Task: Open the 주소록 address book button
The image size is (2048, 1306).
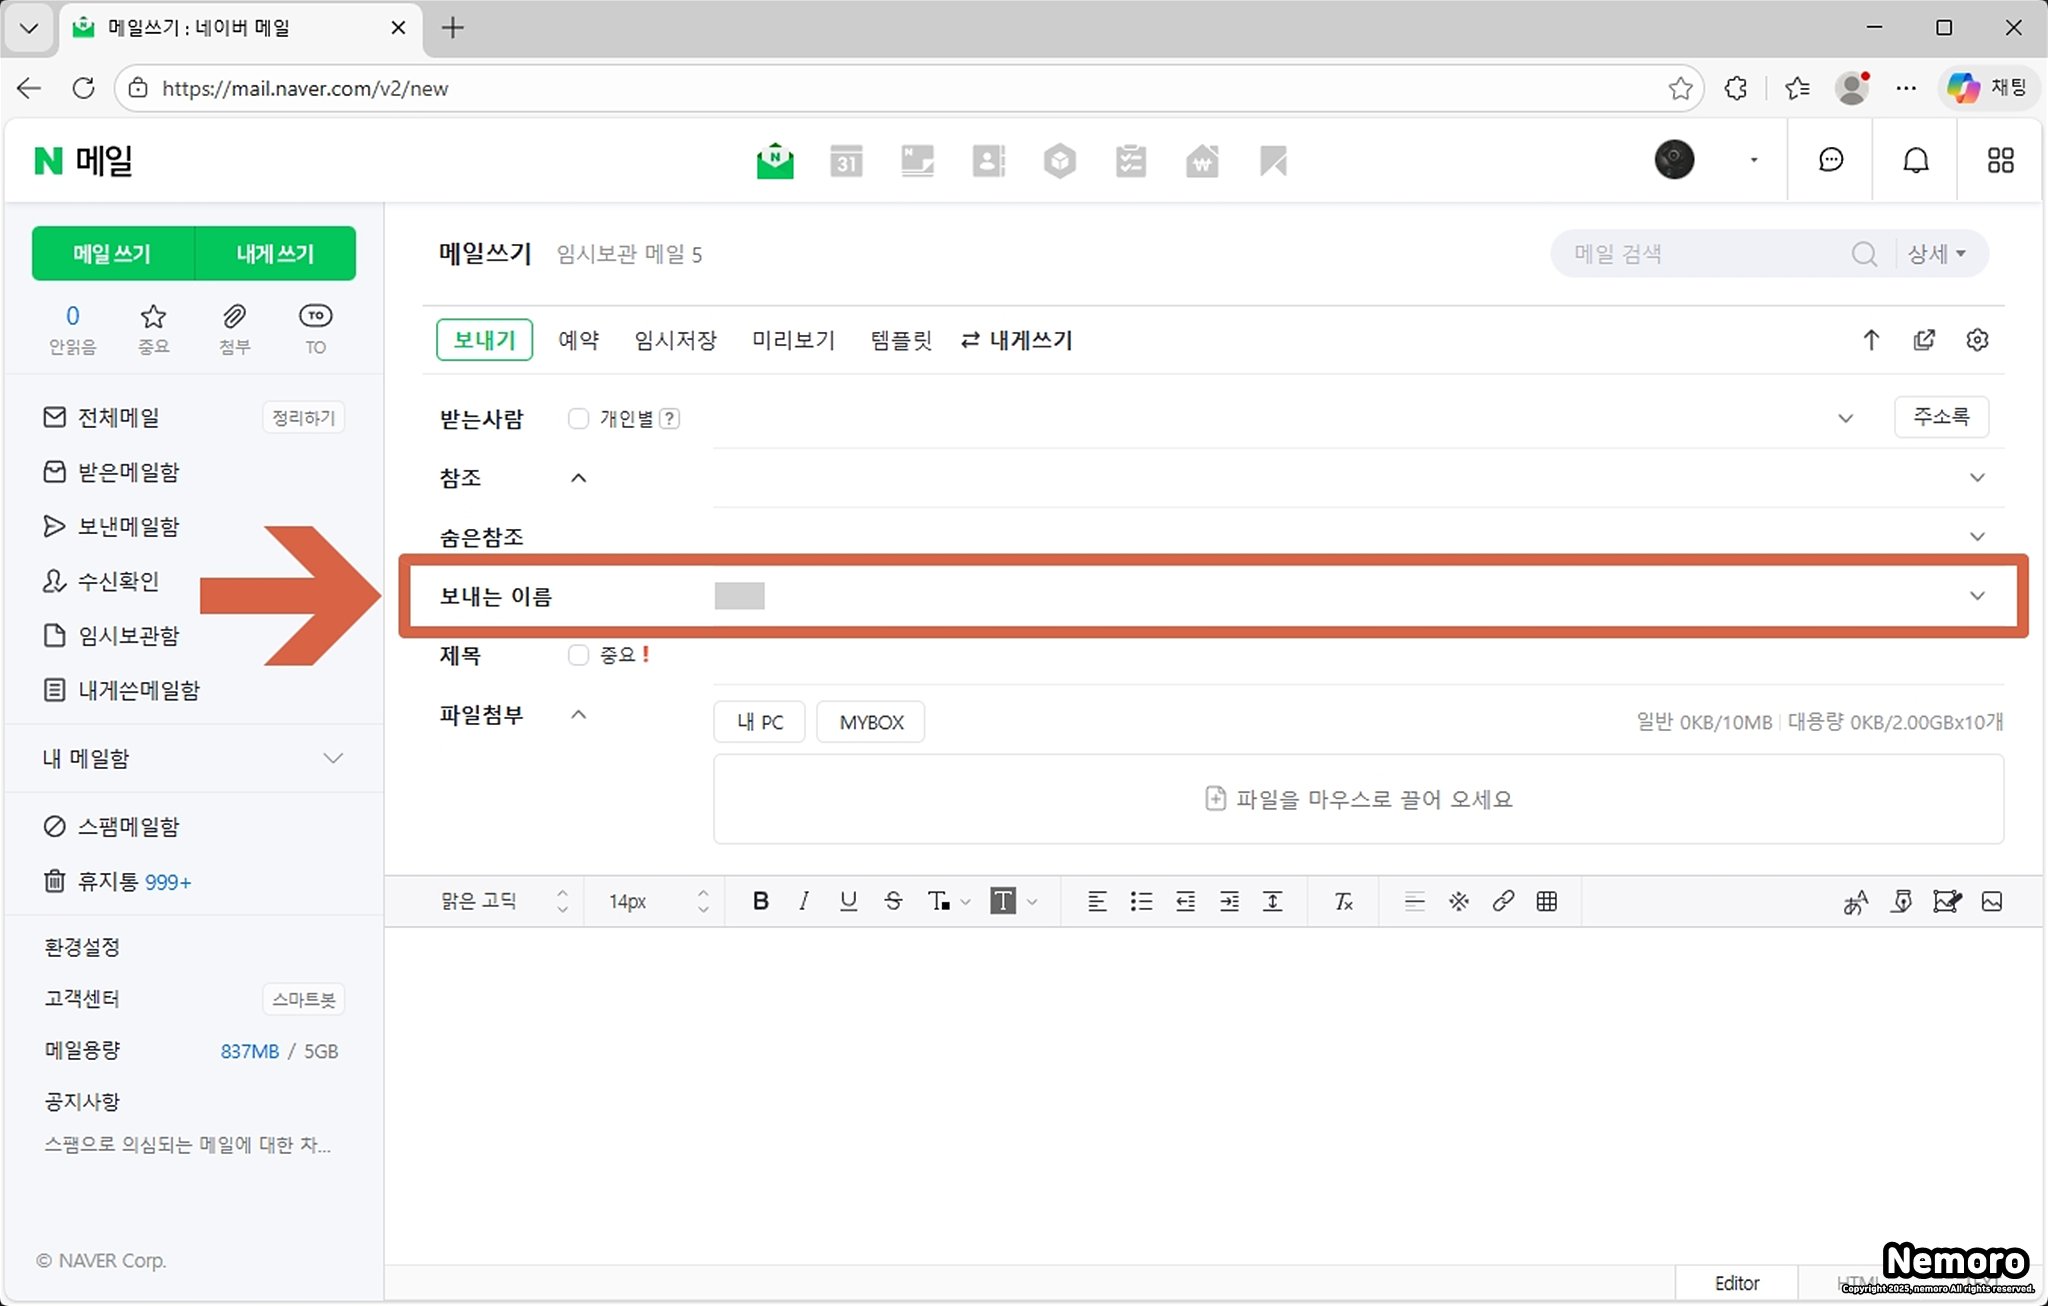Action: pyautogui.click(x=1941, y=417)
